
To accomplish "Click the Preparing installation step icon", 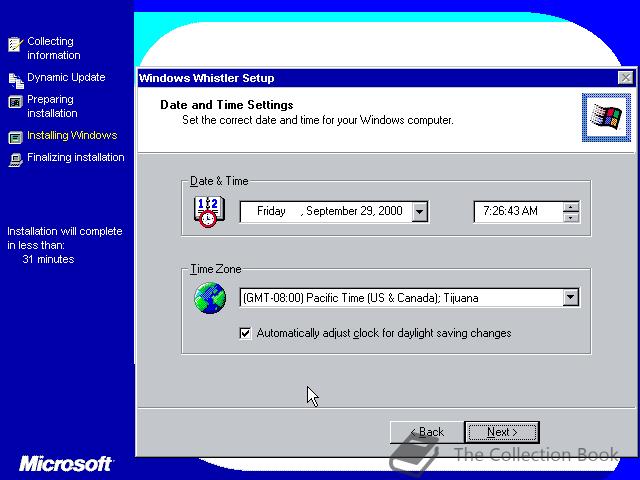I will [x=16, y=102].
